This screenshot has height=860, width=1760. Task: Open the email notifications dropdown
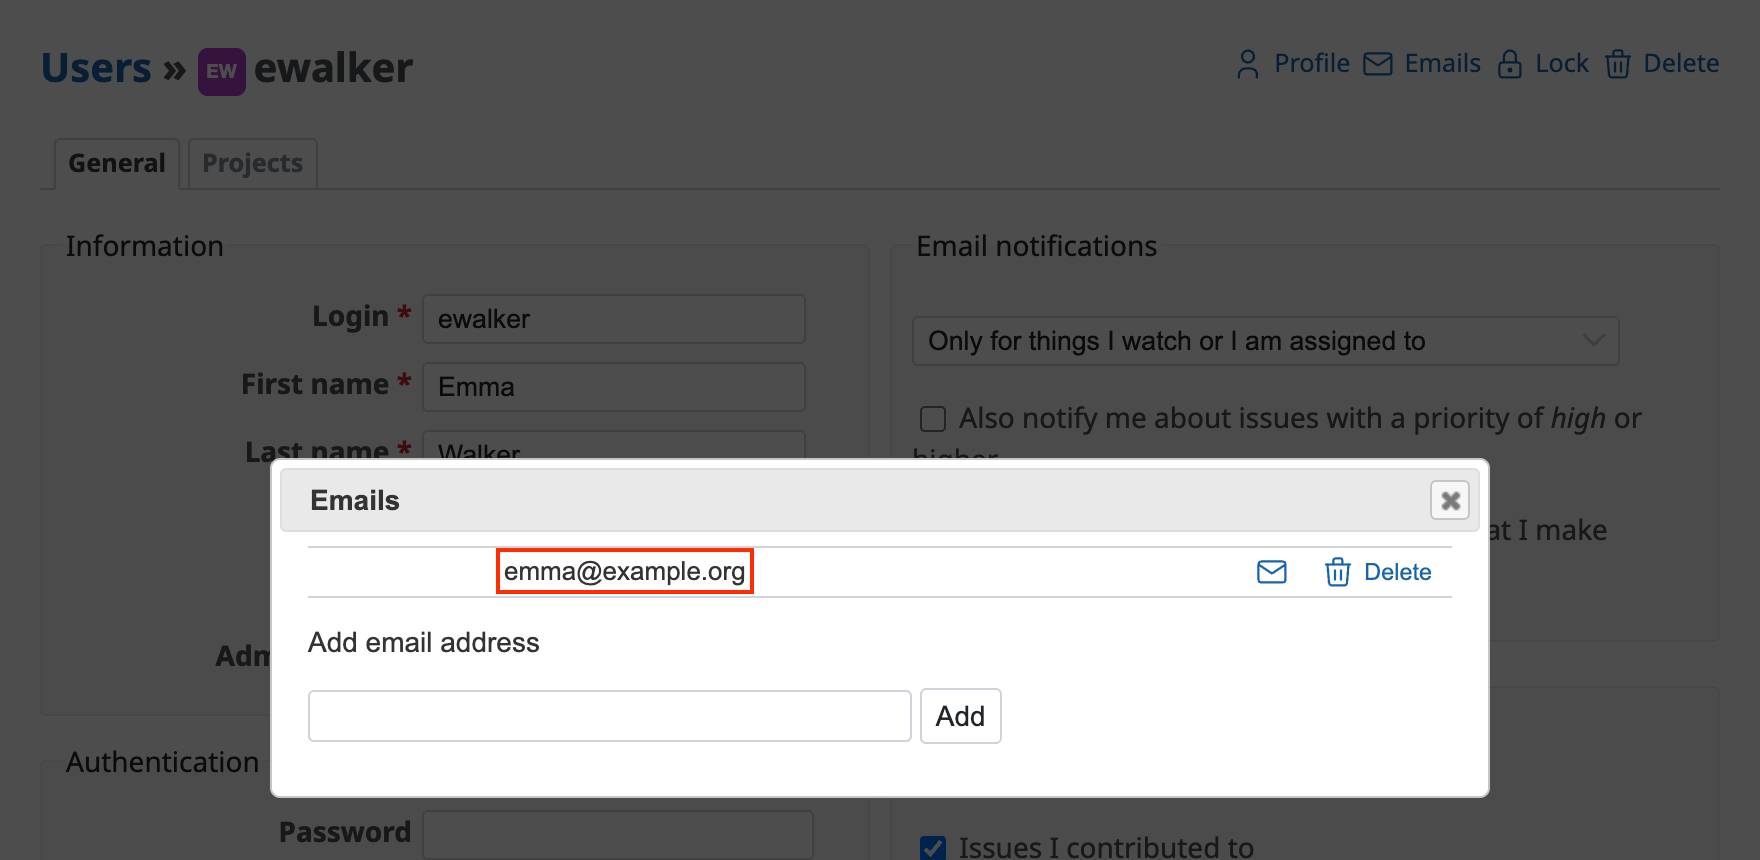pos(1266,341)
